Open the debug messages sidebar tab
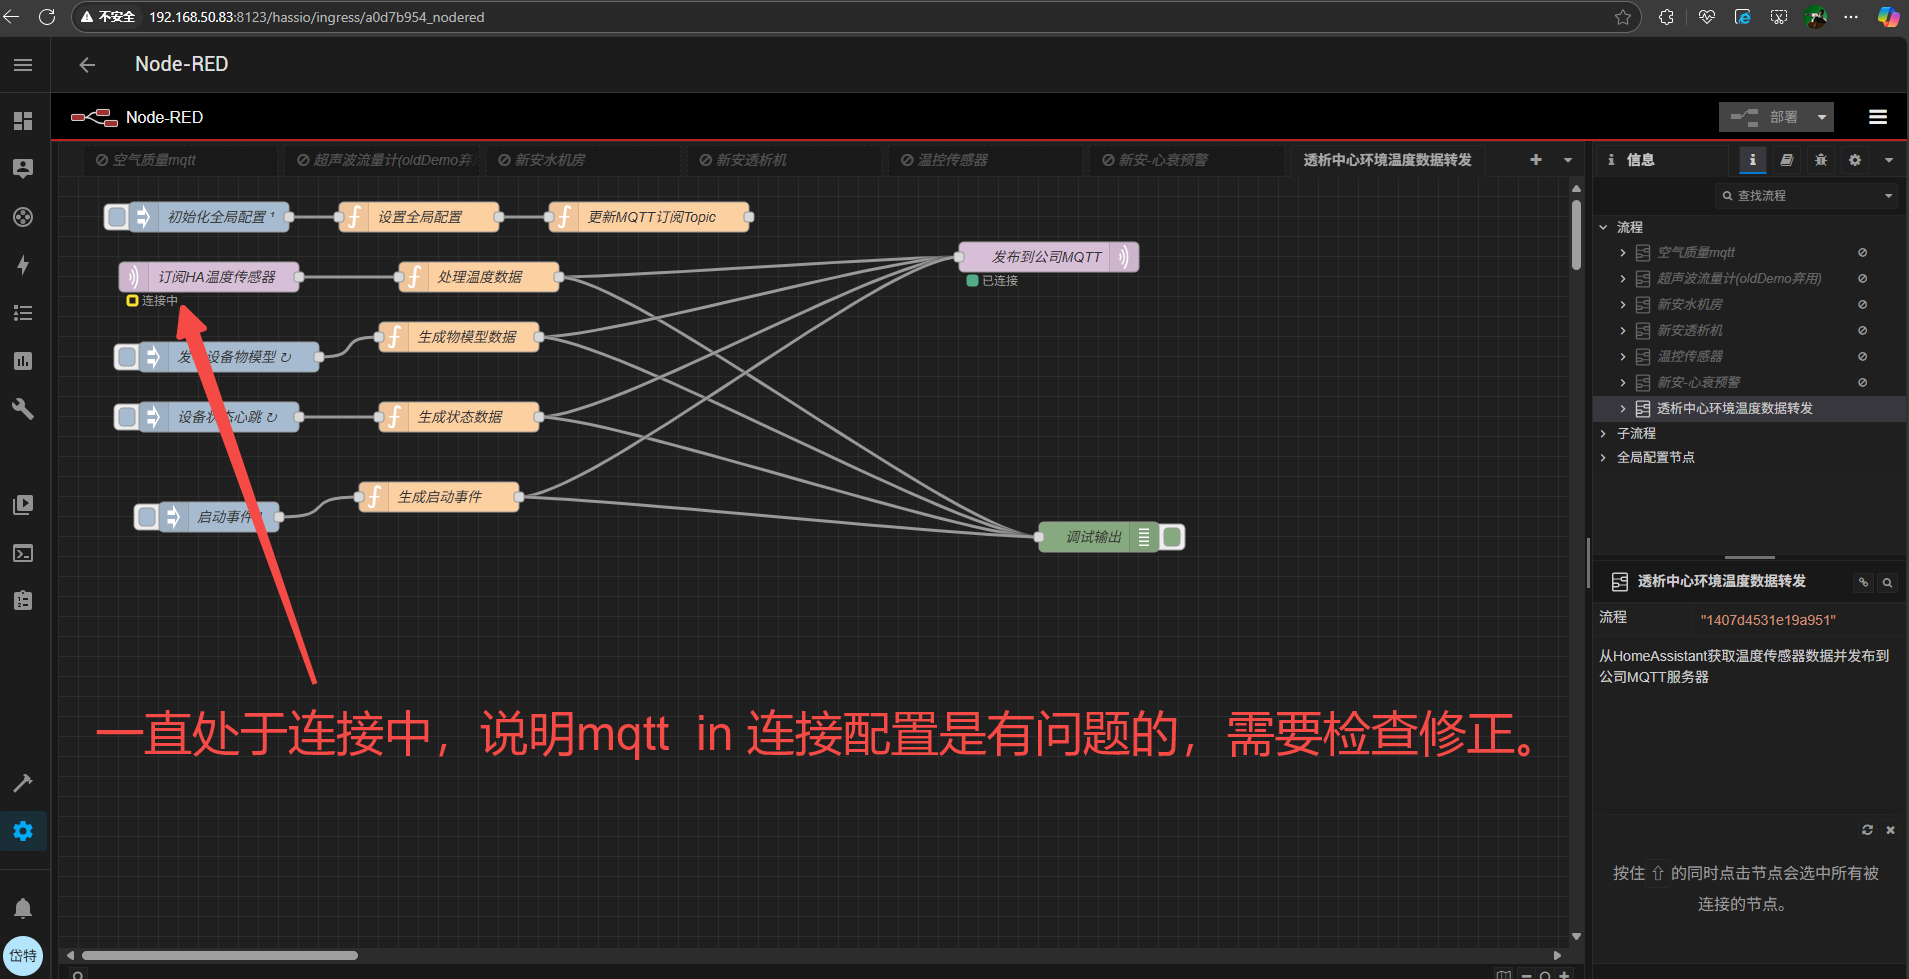1909x979 pixels. pyautogui.click(x=1820, y=160)
